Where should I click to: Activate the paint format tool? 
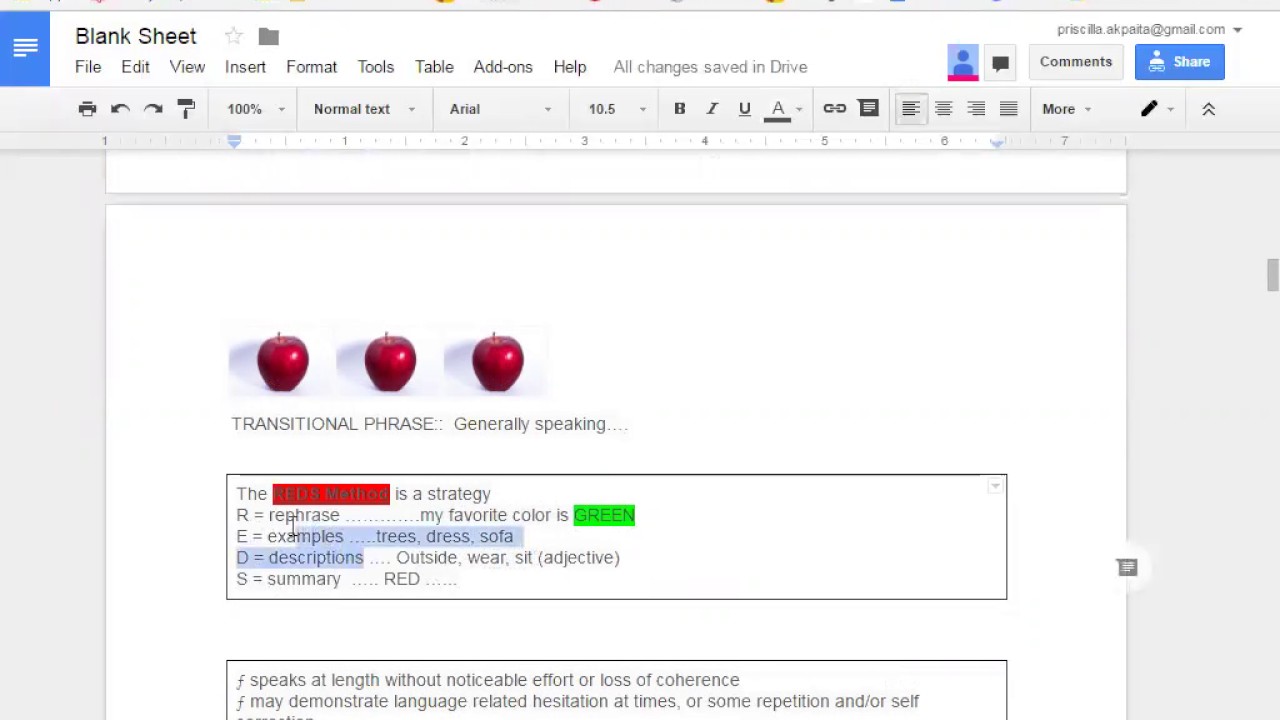[x=186, y=109]
